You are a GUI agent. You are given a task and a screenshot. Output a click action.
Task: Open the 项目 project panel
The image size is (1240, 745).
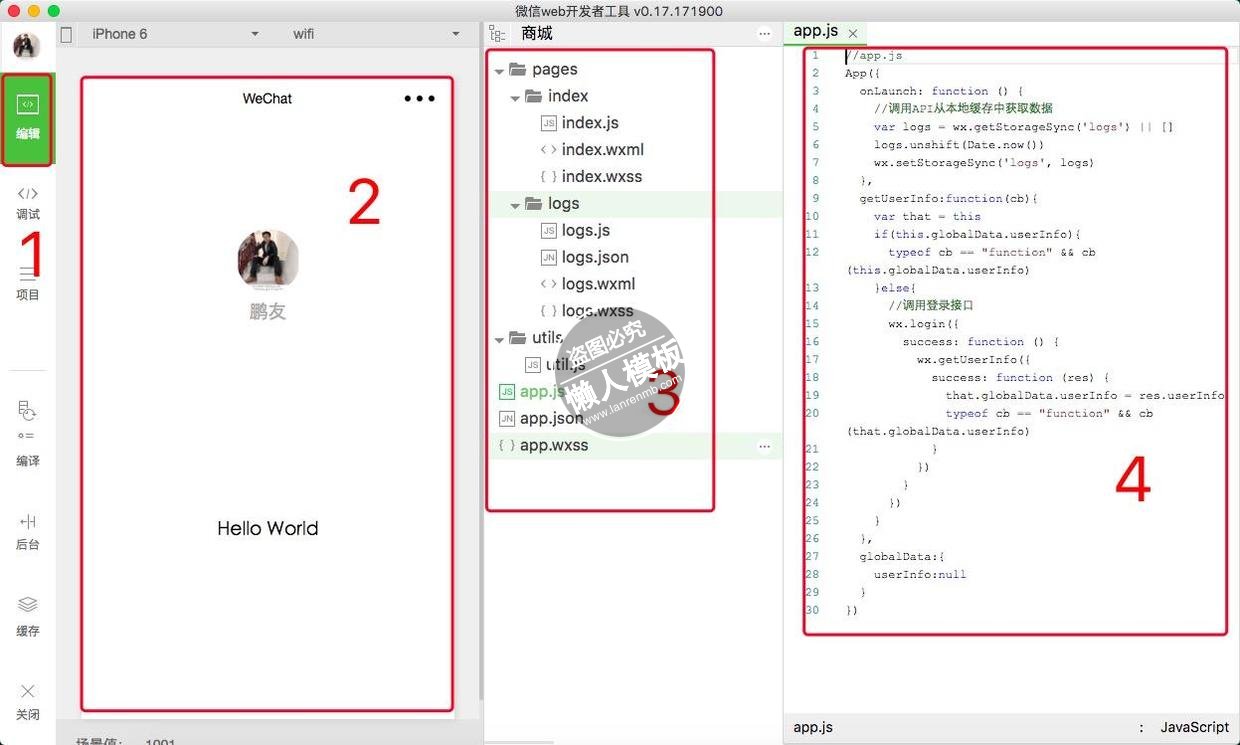28,283
